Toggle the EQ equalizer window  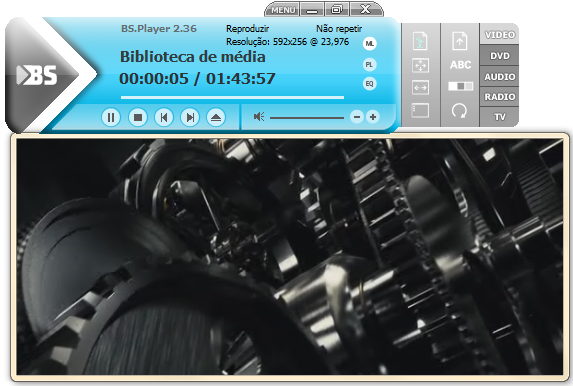(x=369, y=84)
